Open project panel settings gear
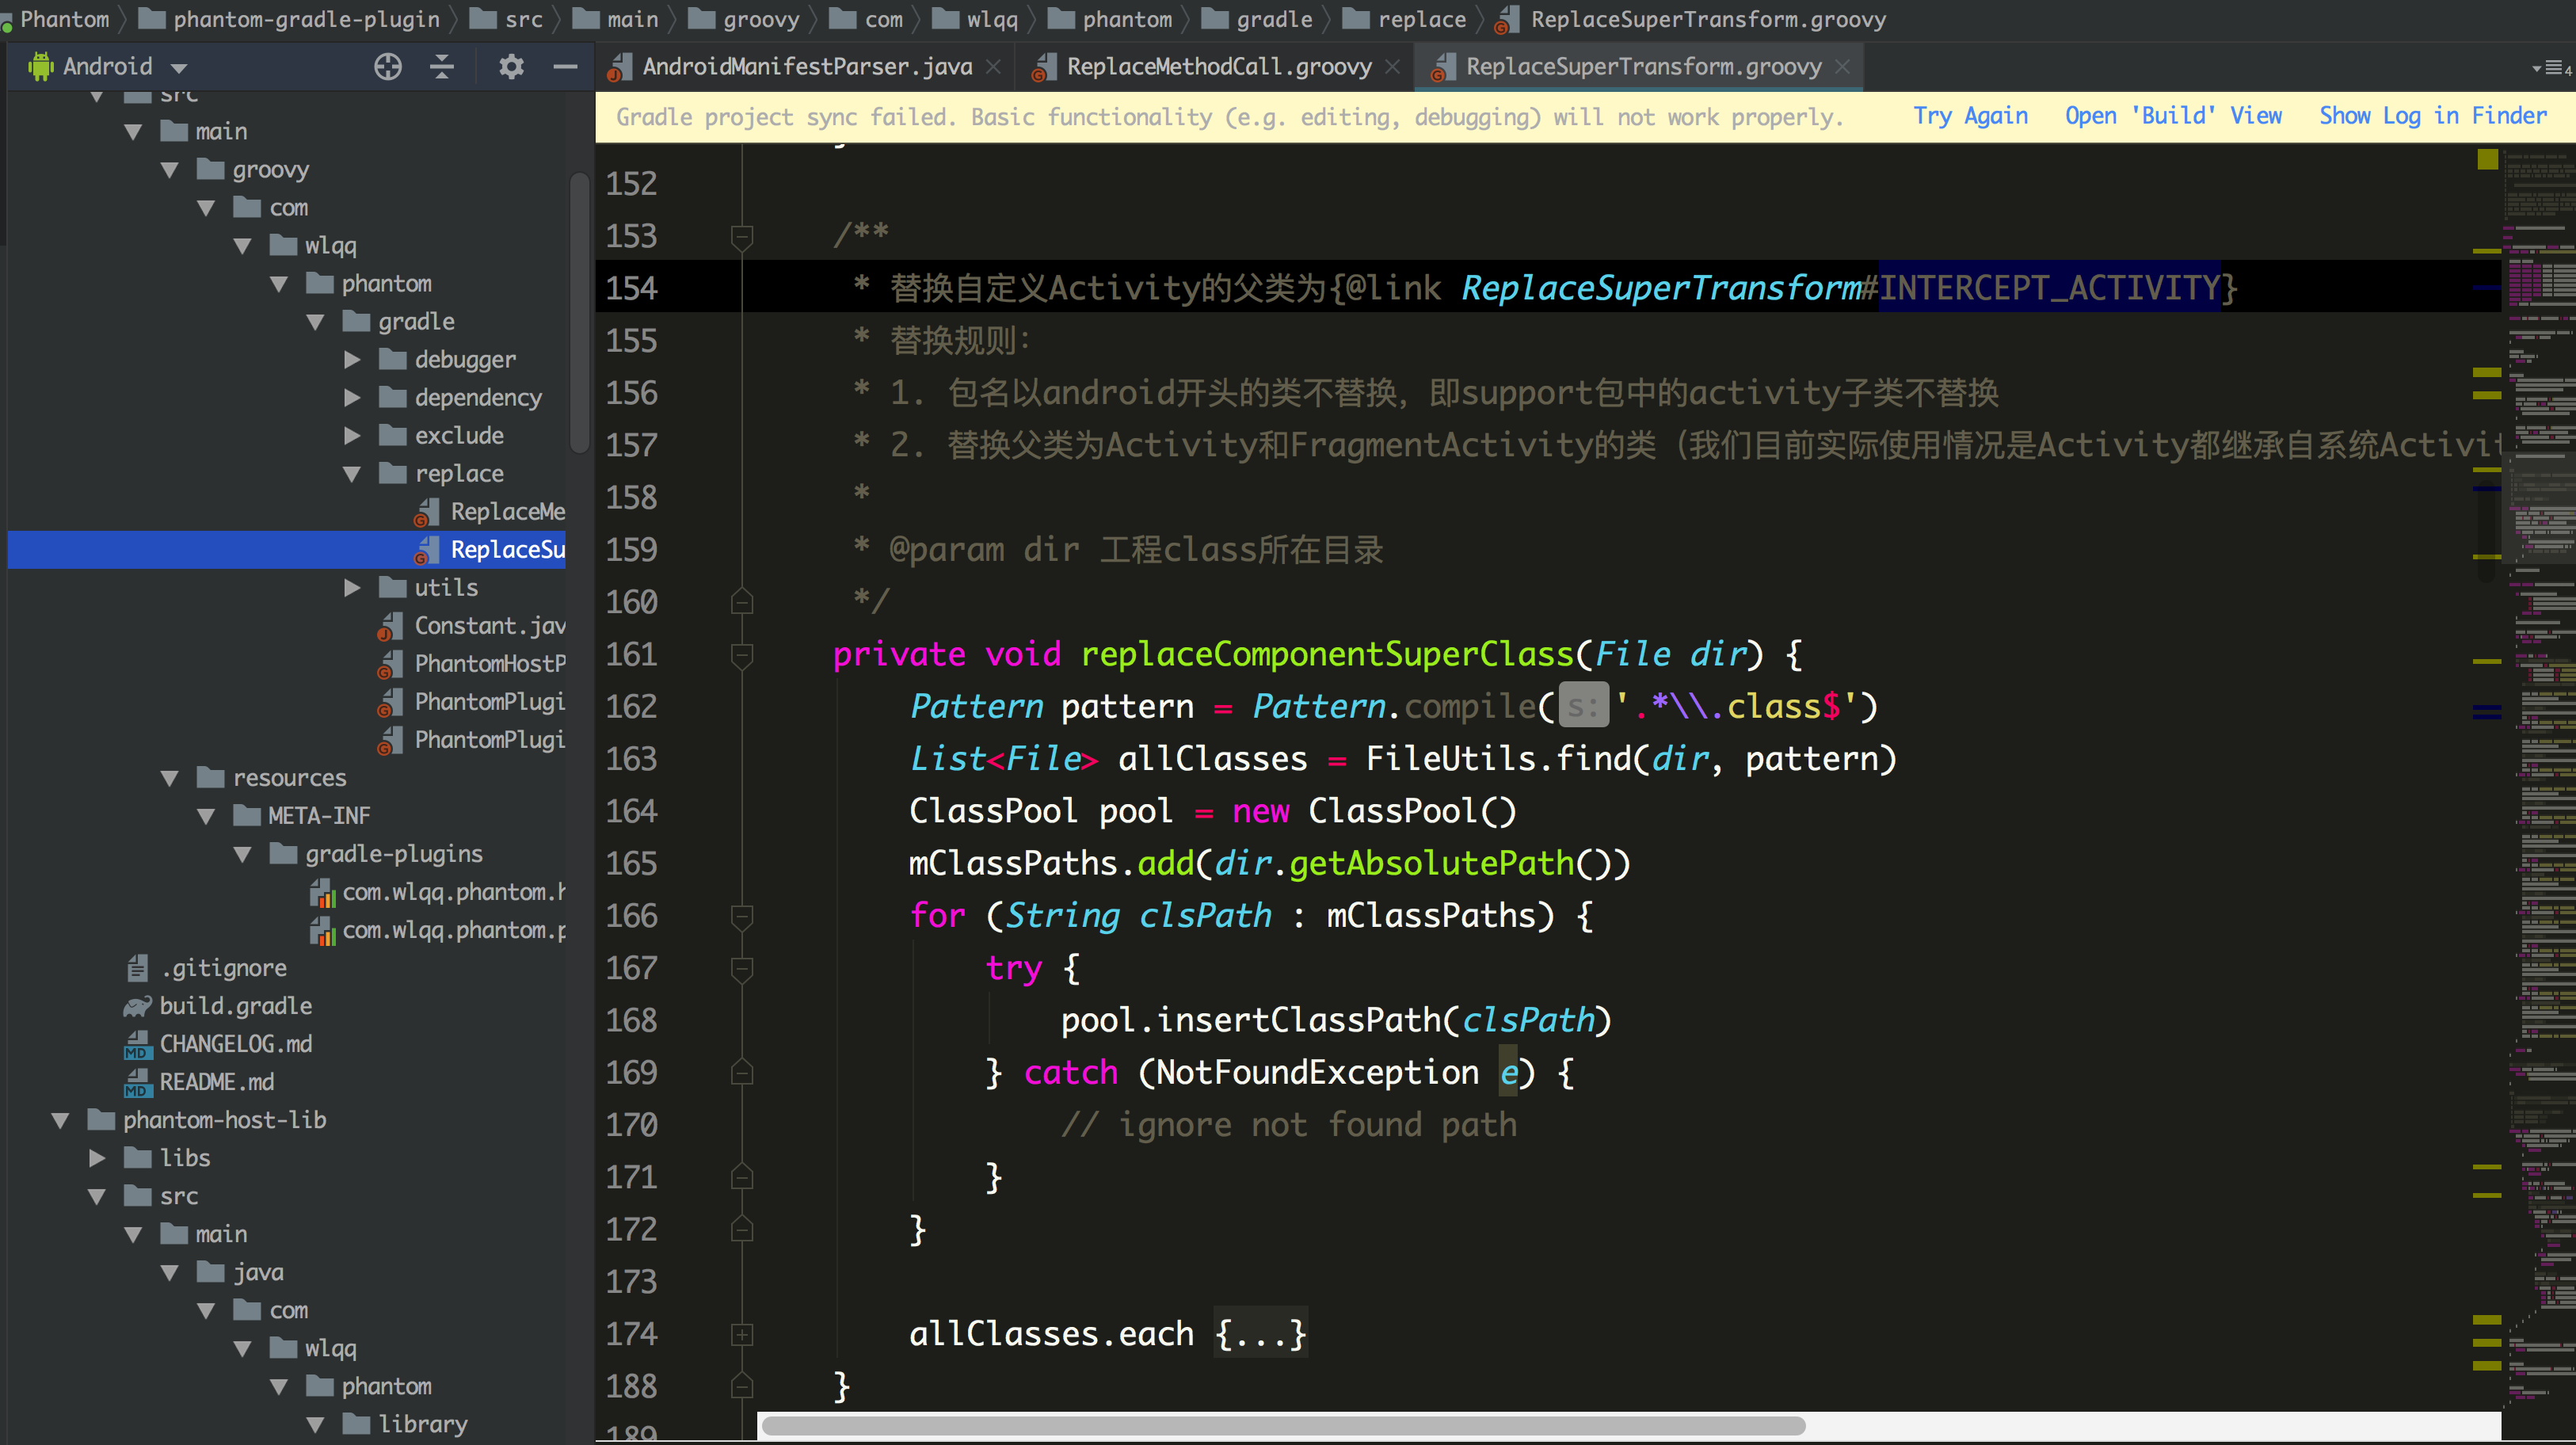Viewport: 2576px width, 1445px height. (511, 67)
